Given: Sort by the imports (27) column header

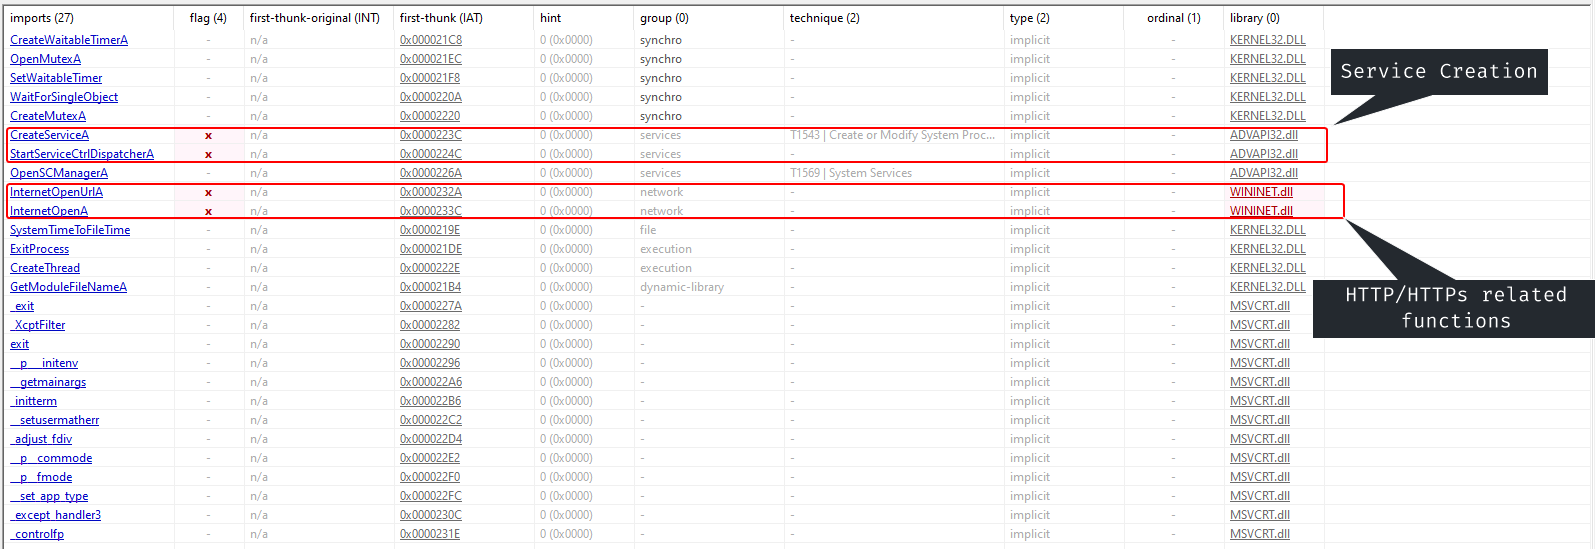Looking at the screenshot, I should (x=42, y=18).
